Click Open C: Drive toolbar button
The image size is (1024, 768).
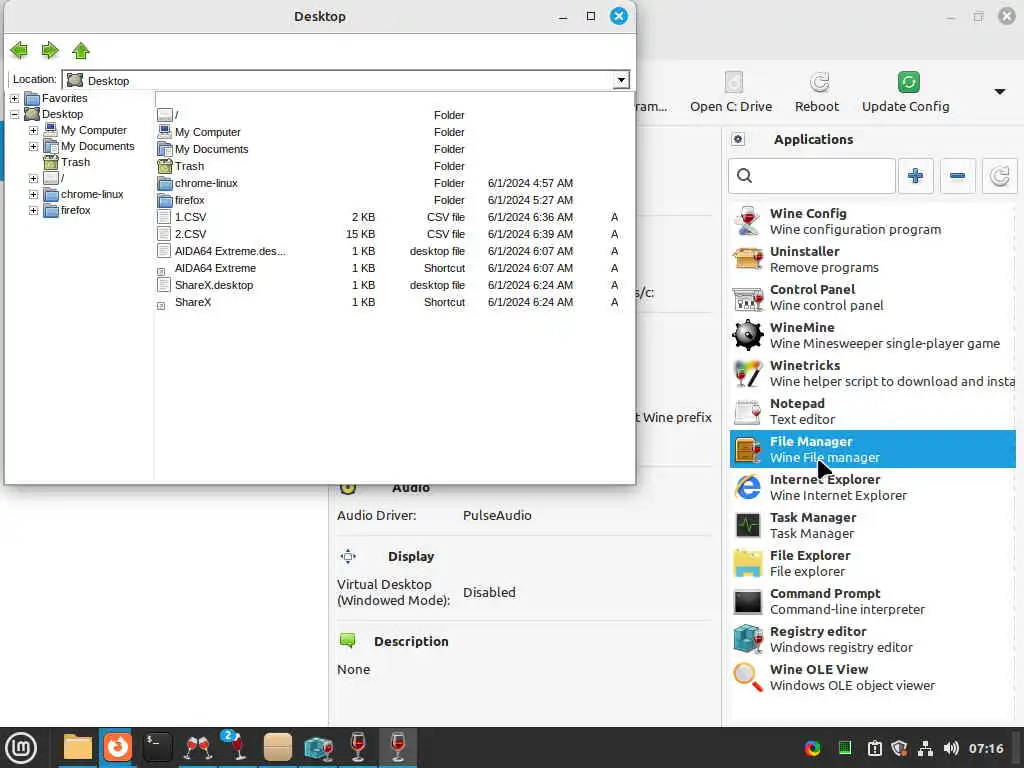[731, 92]
